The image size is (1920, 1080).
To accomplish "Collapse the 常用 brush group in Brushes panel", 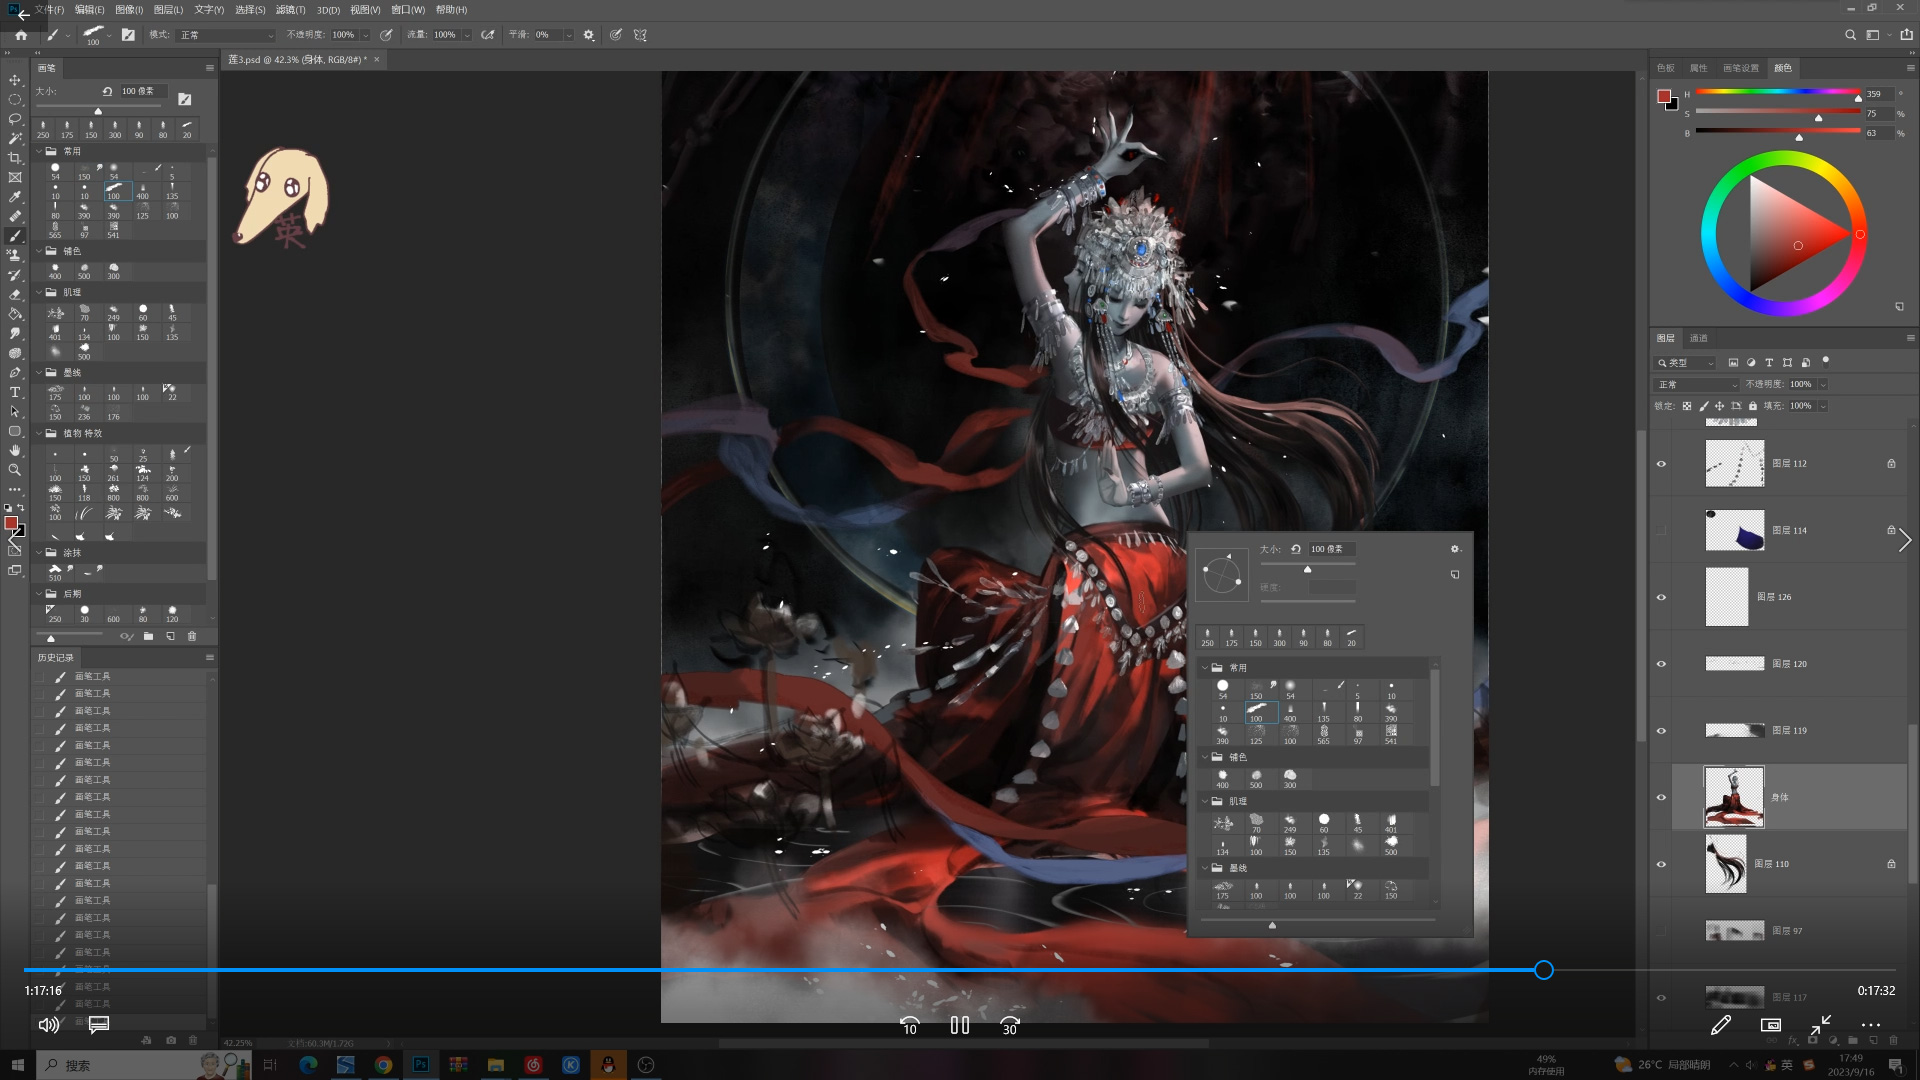I will [x=40, y=152].
